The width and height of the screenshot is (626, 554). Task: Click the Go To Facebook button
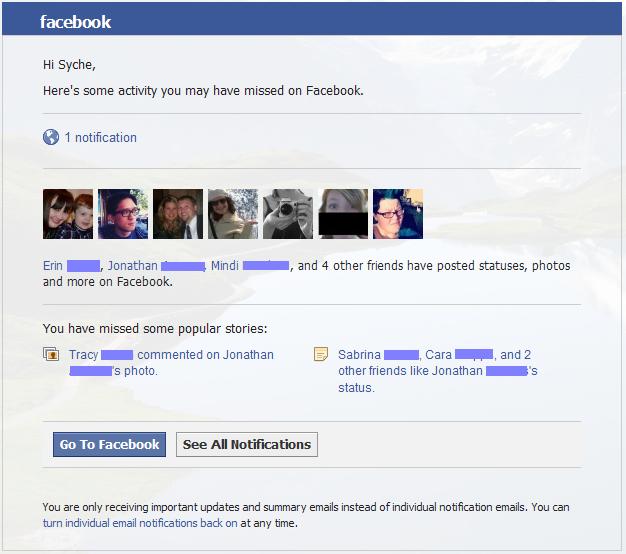click(109, 444)
